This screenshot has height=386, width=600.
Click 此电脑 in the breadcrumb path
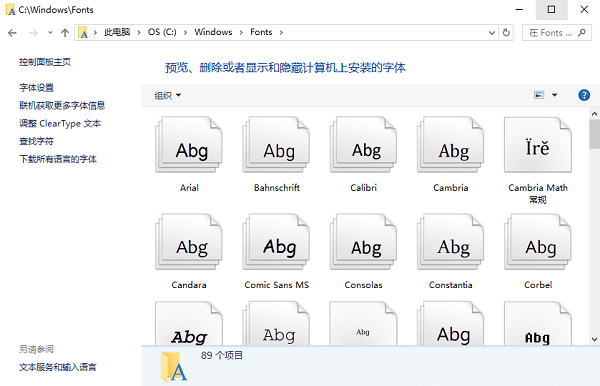click(x=117, y=32)
